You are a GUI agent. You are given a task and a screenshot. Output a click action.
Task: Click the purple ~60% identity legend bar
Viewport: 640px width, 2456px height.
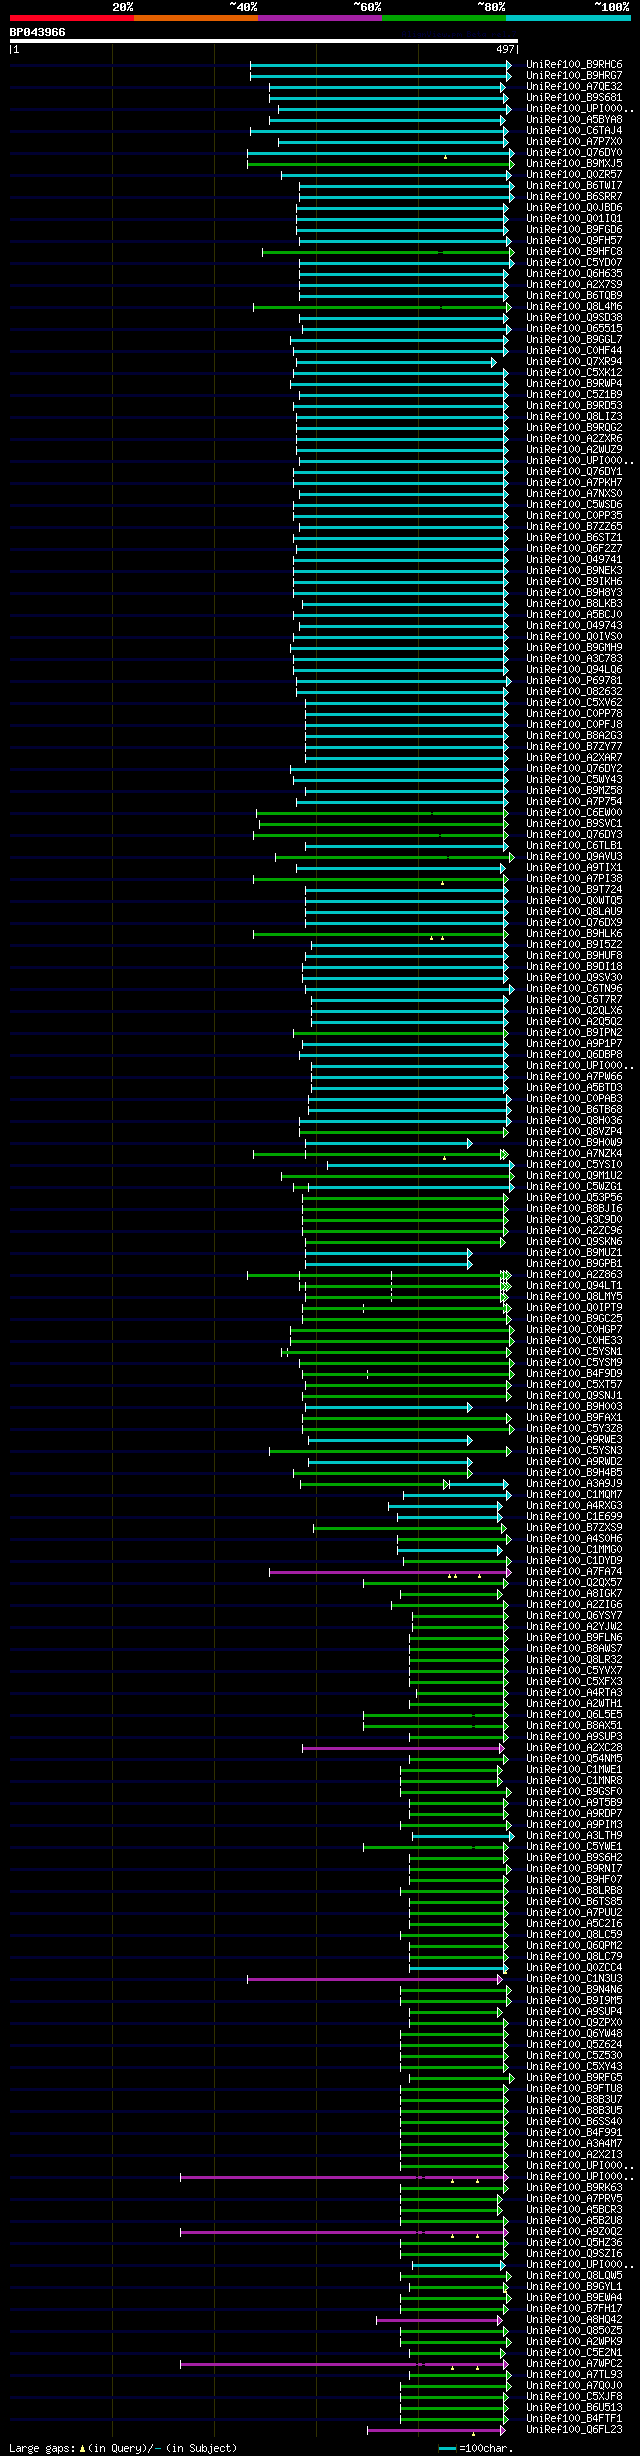point(319,18)
